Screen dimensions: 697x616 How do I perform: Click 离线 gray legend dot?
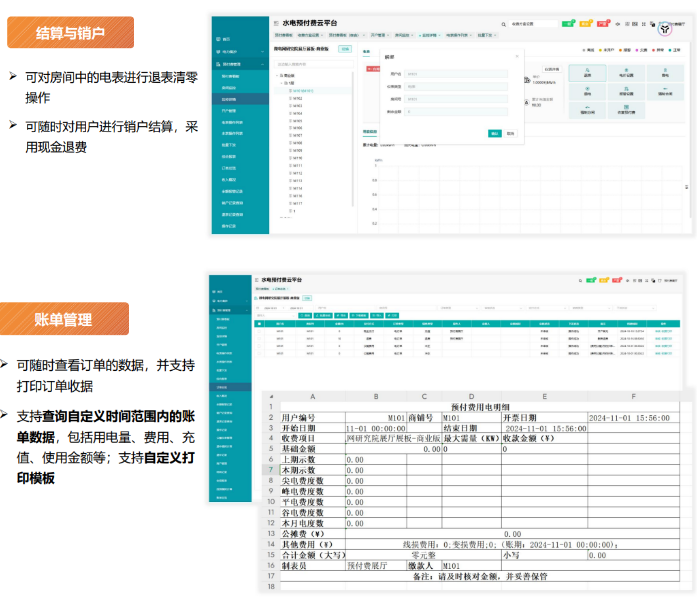click(x=583, y=50)
